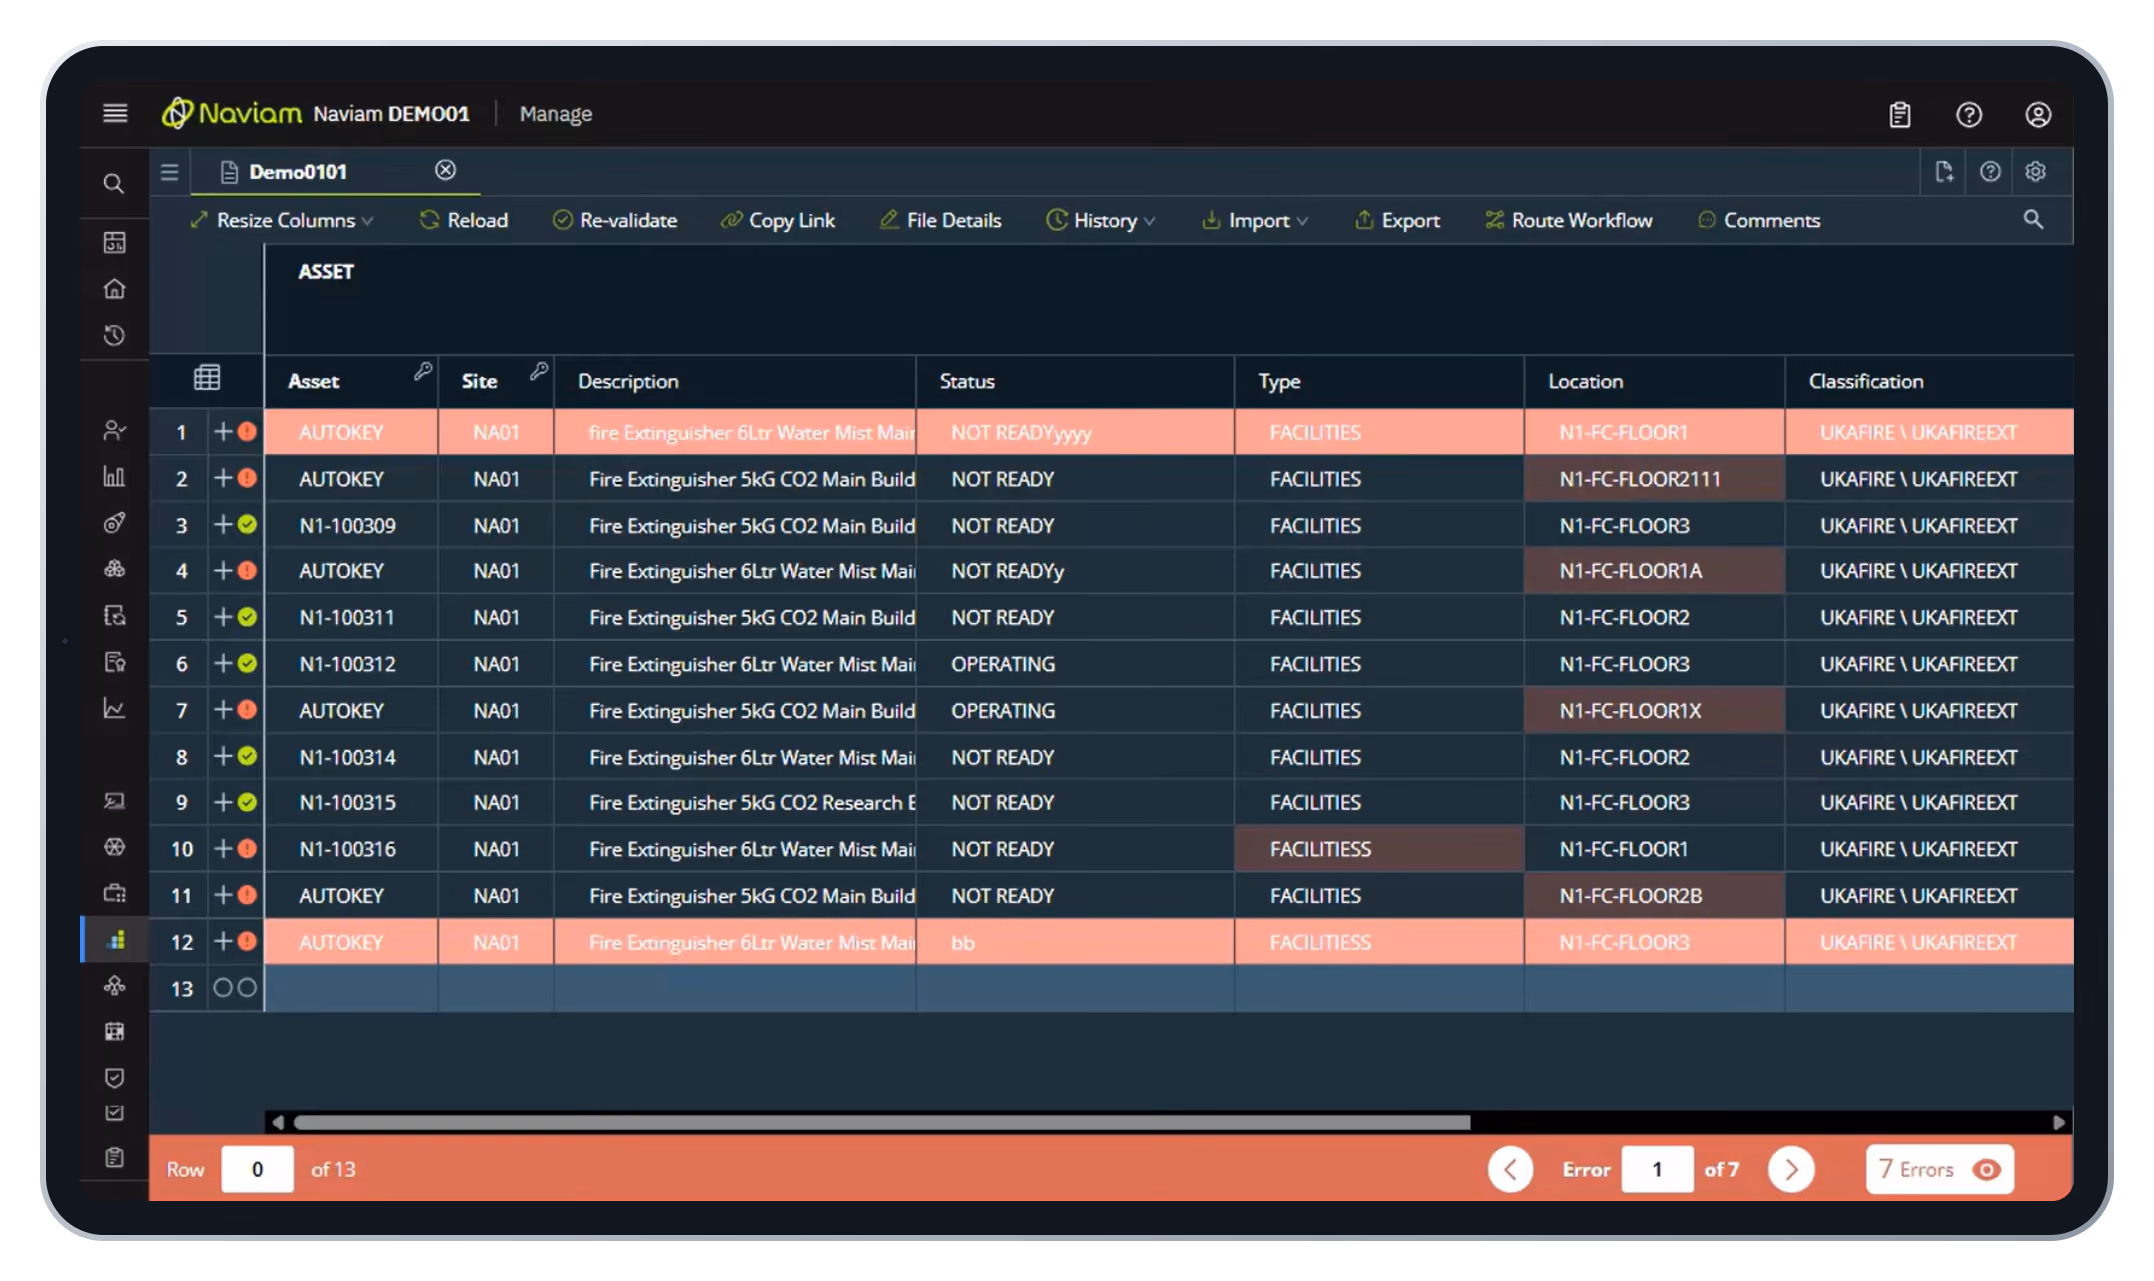Open File Details
2154x1281 pixels.
click(x=940, y=220)
